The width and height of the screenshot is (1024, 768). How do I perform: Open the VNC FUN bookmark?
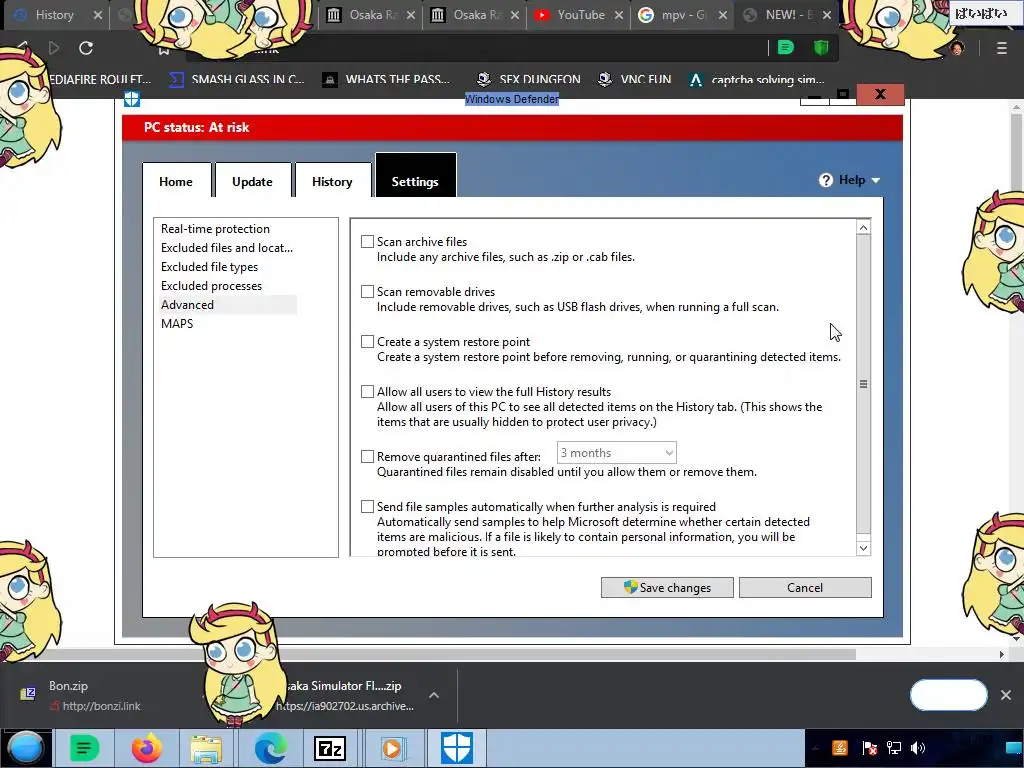[634, 79]
